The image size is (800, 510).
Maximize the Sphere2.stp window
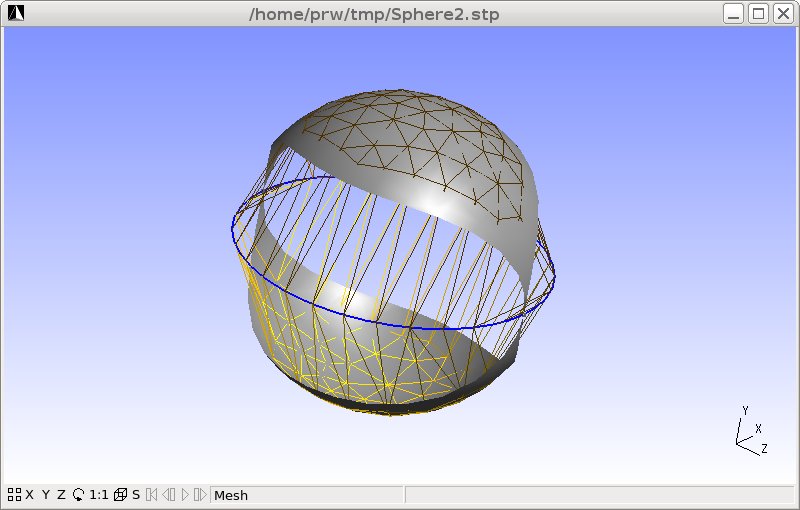pos(758,13)
